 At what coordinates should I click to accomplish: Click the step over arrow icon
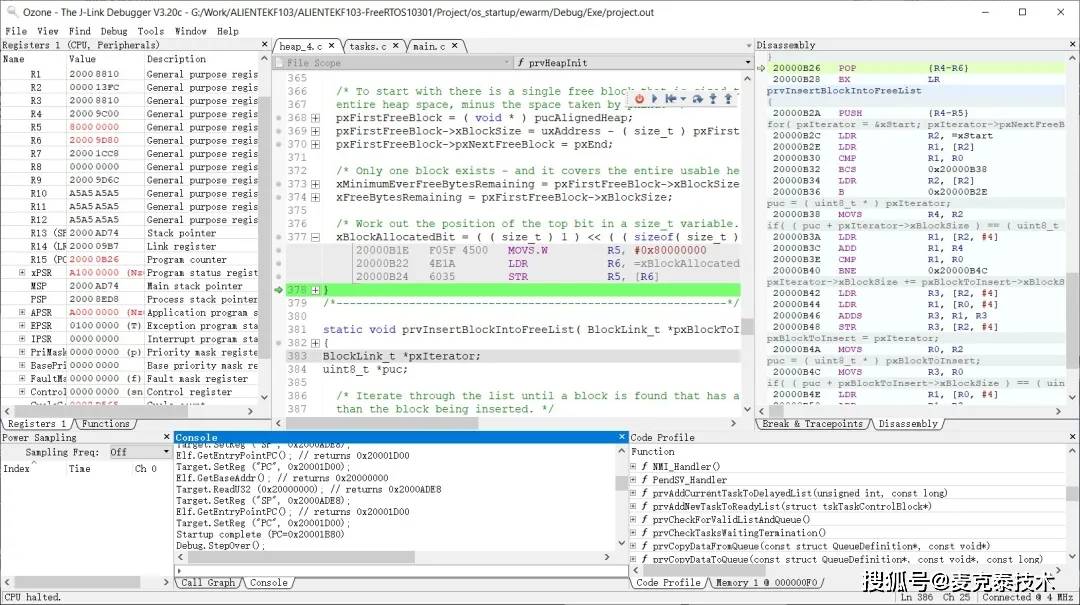click(x=697, y=98)
